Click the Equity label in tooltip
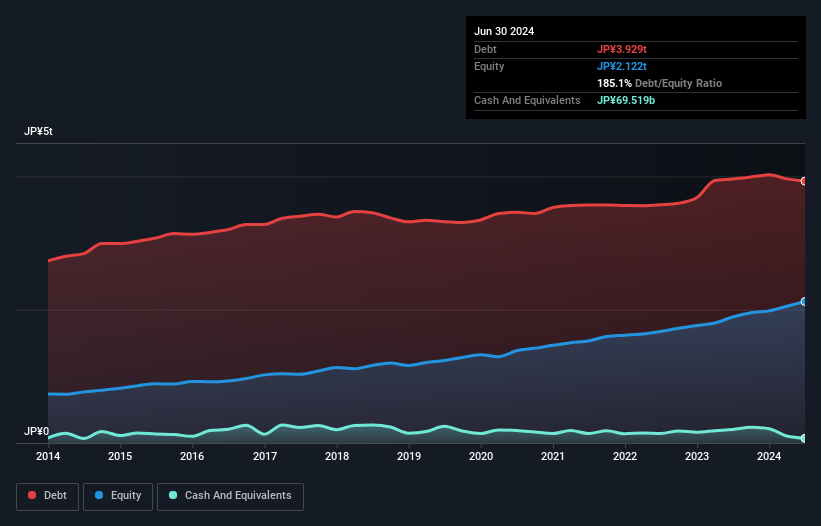This screenshot has width=821, height=526. point(489,66)
